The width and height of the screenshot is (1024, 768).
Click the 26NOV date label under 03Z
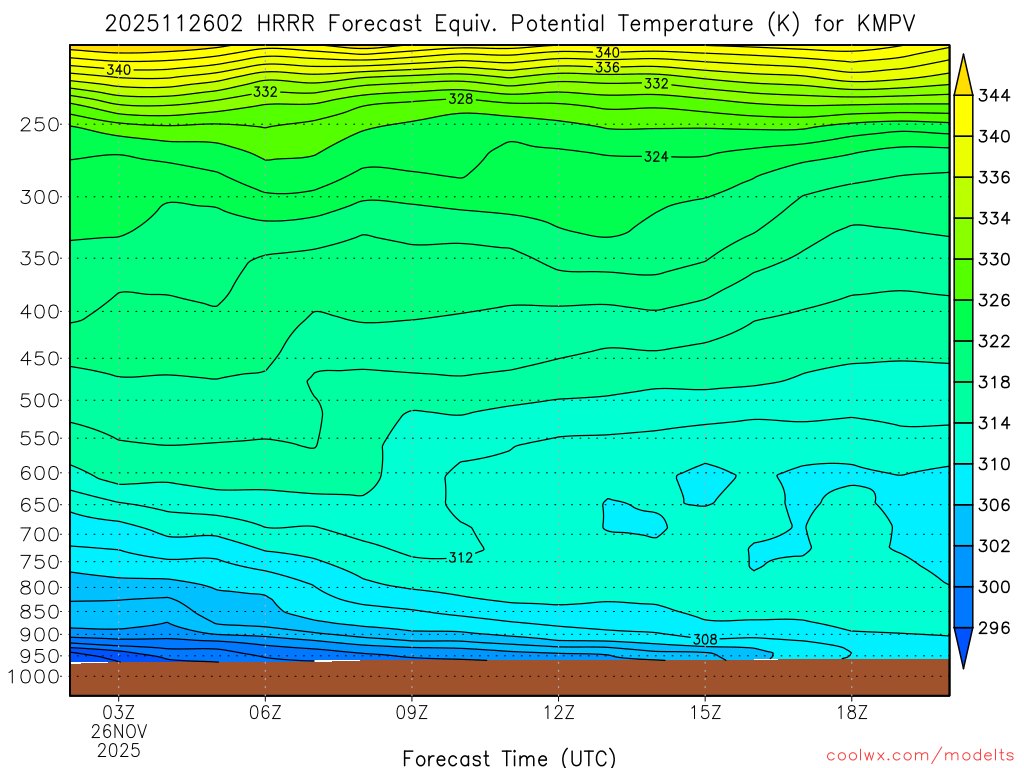(x=119, y=731)
